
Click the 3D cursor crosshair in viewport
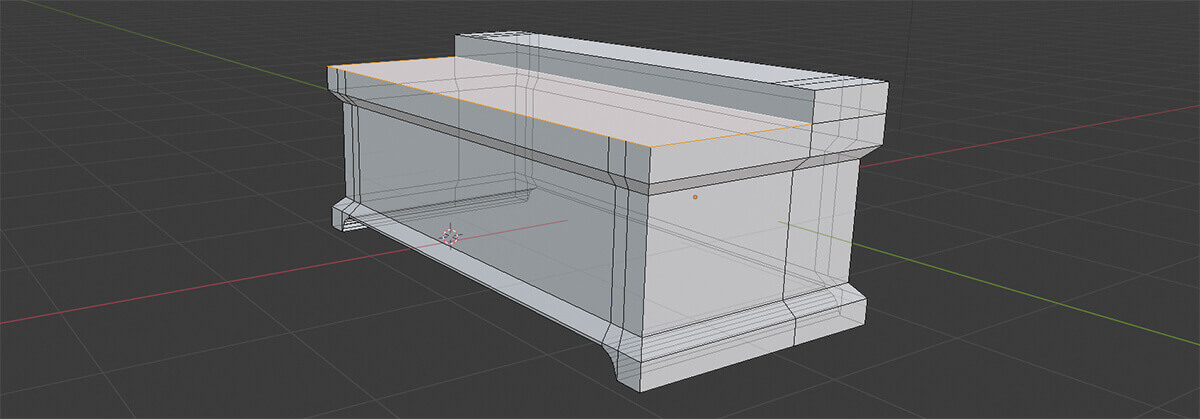pyautogui.click(x=451, y=236)
